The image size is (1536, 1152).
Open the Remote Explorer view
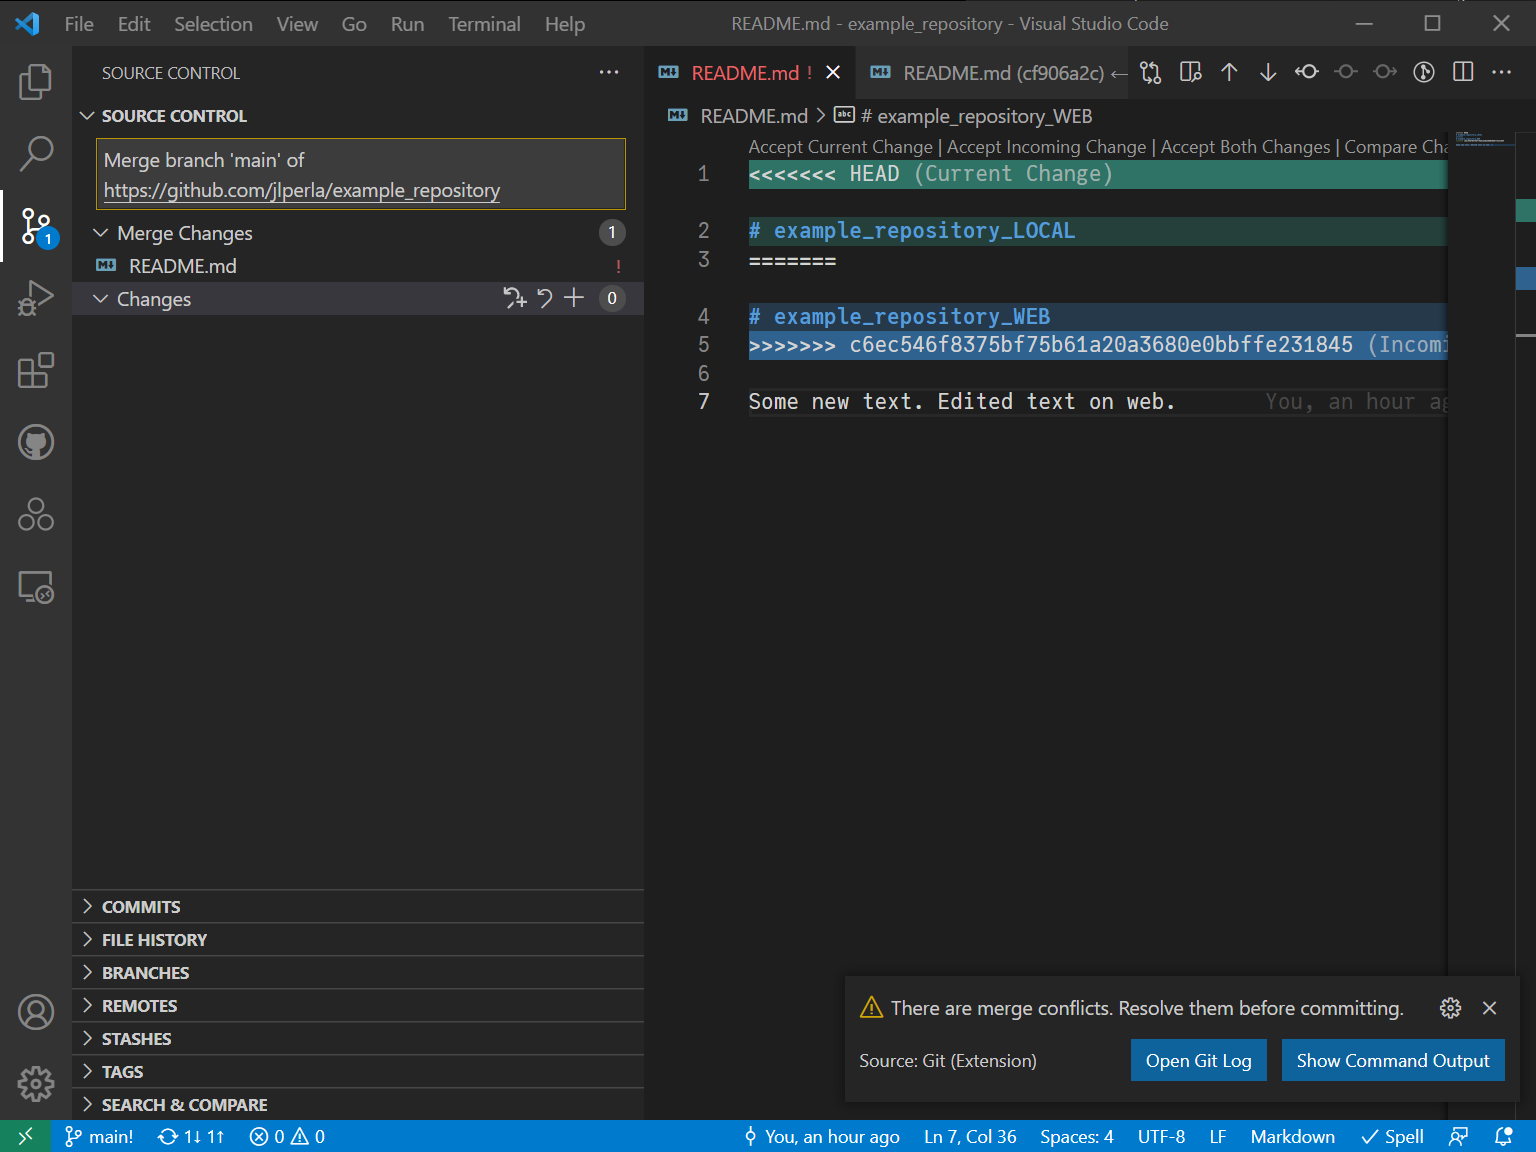click(x=36, y=587)
